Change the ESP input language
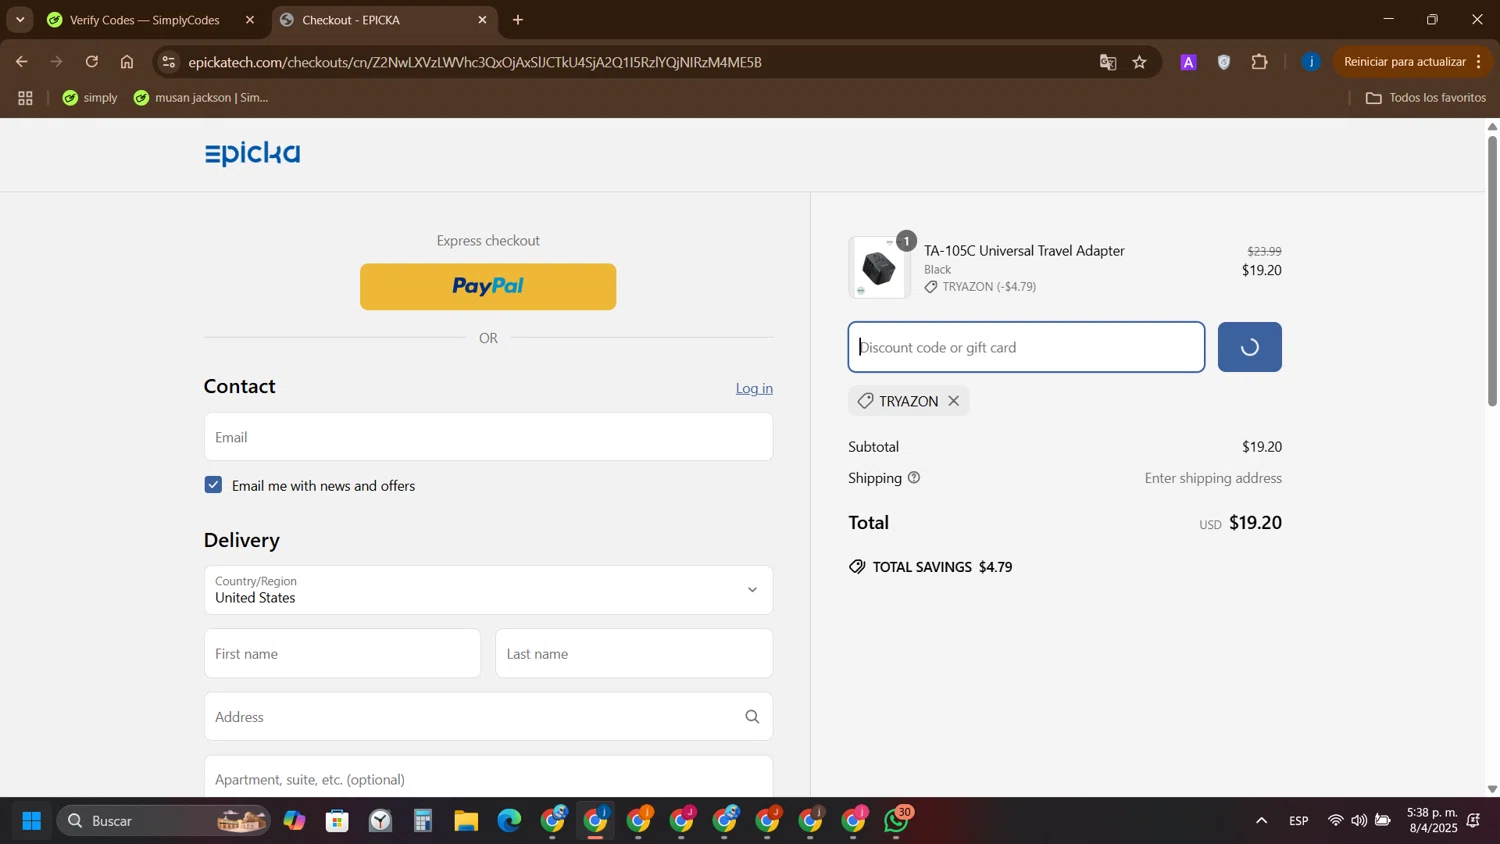Screen dimensions: 1500x844 pyautogui.click(x=1299, y=821)
